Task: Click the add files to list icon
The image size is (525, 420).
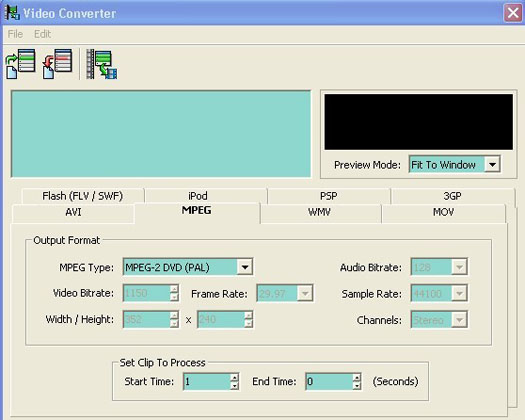Action: pyautogui.click(x=21, y=64)
